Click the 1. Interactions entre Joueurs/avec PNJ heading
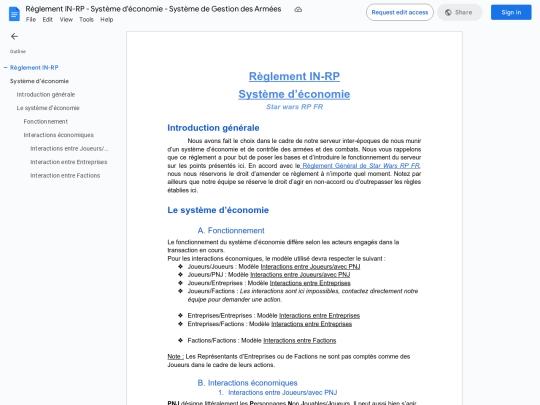The height and width of the screenshot is (405, 540). point(278,393)
